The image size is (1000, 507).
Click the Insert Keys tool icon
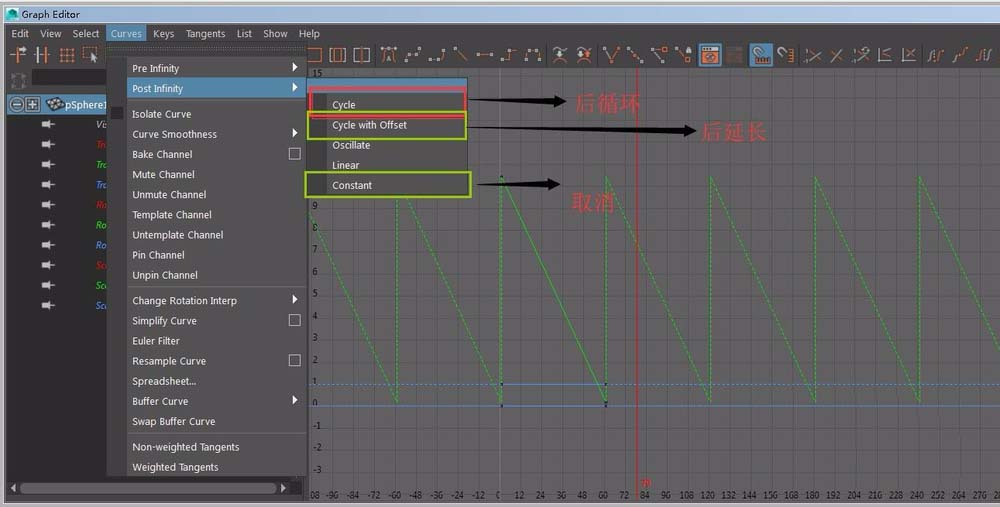(42, 55)
